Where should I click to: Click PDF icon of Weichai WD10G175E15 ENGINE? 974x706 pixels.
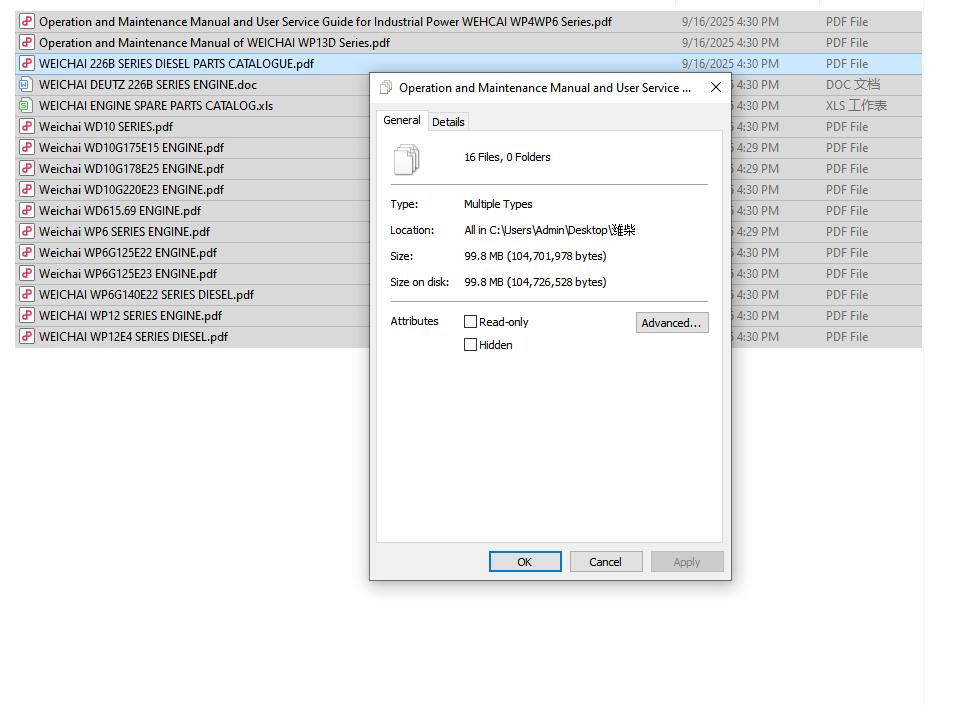tap(26, 148)
